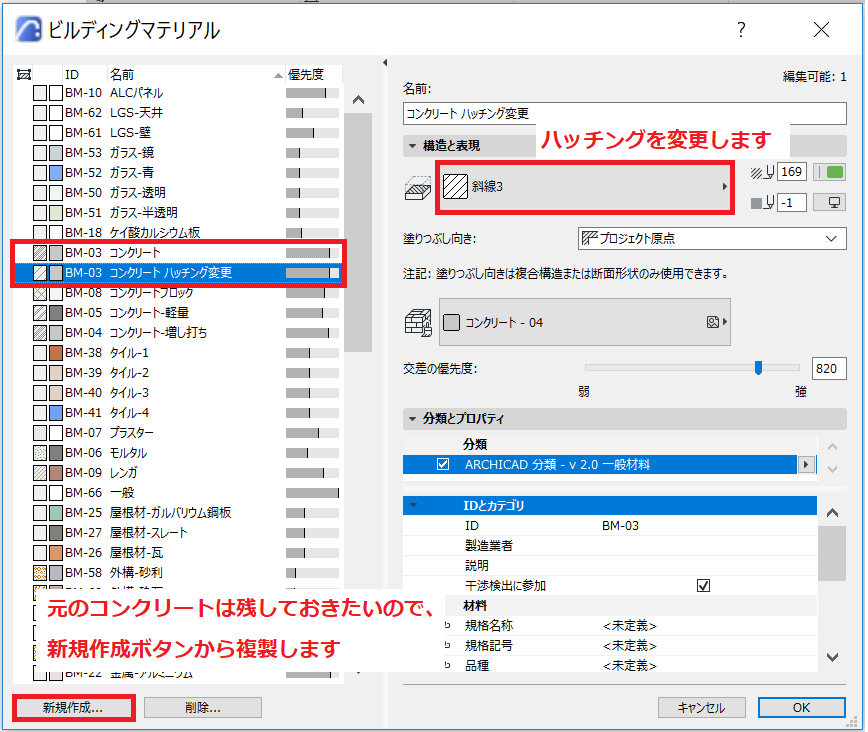Click the 削除... button

tap(203, 708)
